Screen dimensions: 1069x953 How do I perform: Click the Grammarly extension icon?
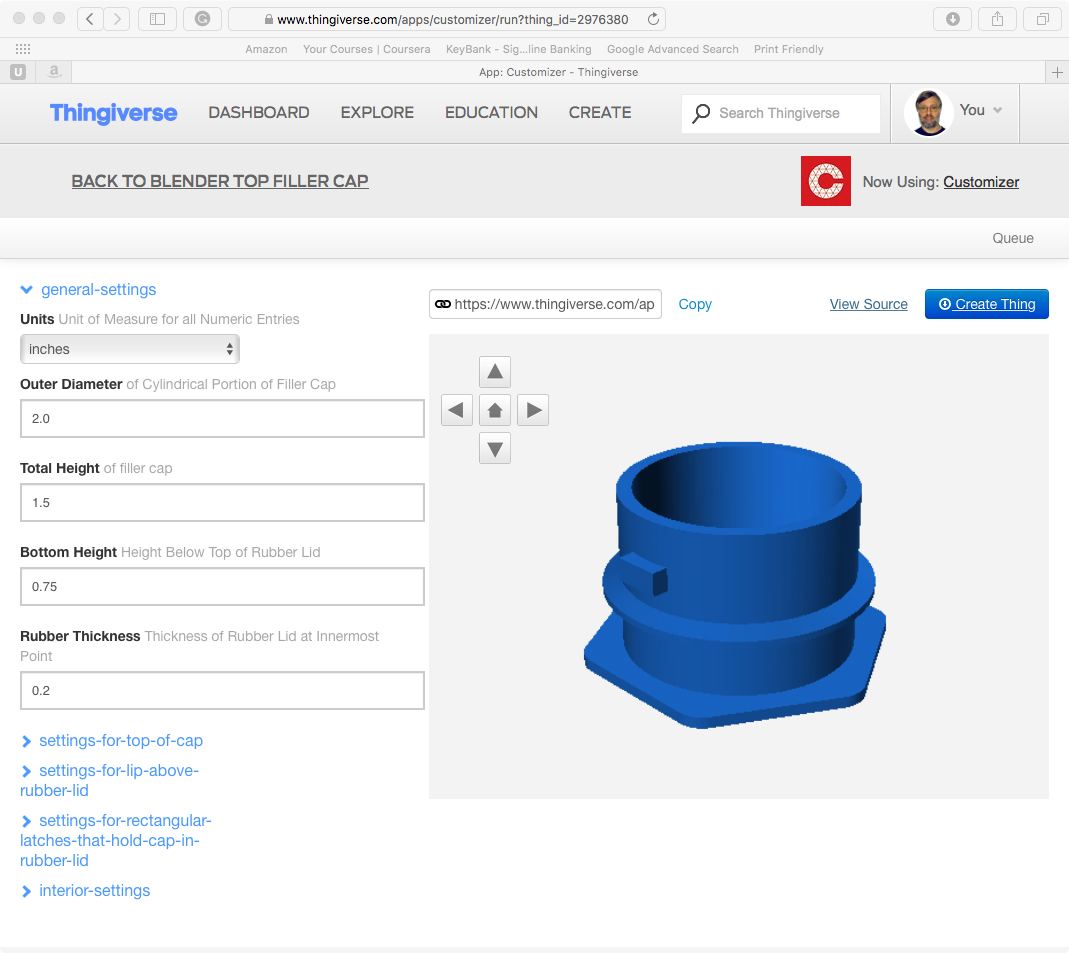point(202,19)
